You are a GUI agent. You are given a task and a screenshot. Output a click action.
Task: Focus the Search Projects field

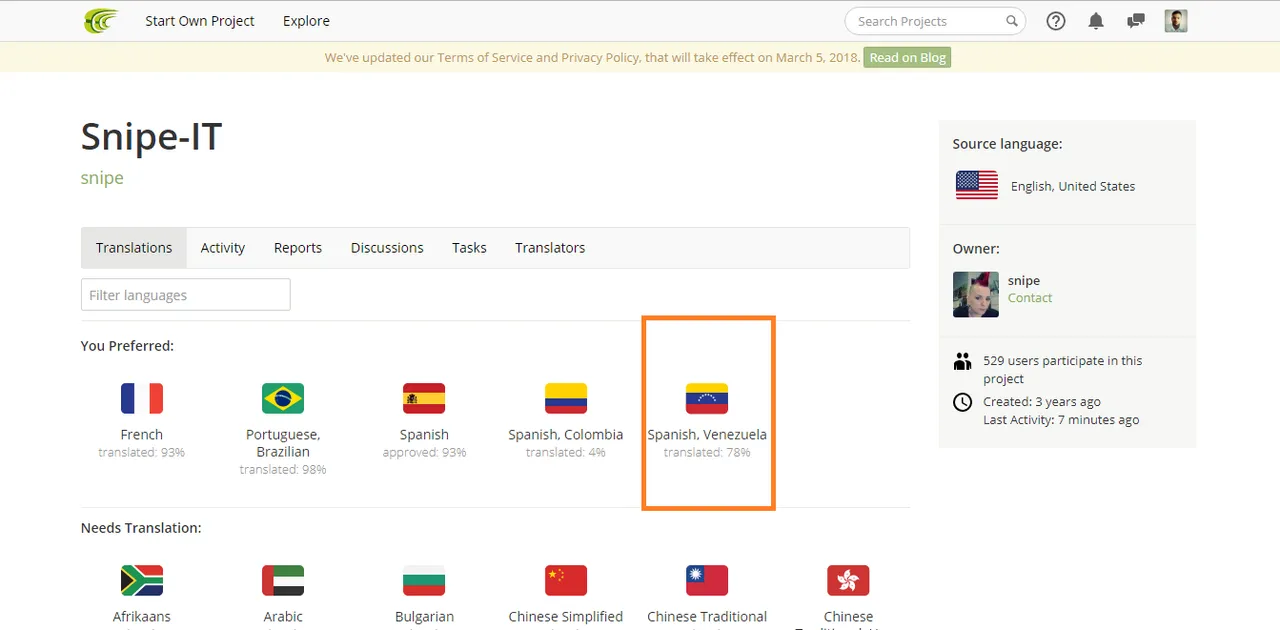point(935,21)
